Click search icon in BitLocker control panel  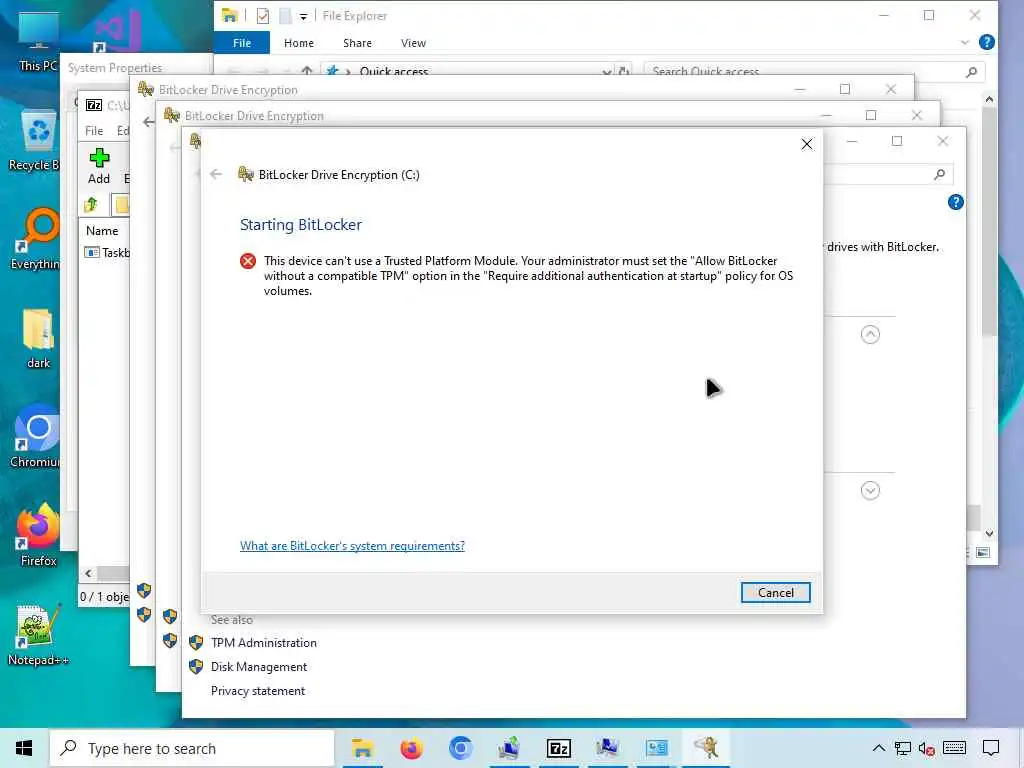click(x=940, y=174)
